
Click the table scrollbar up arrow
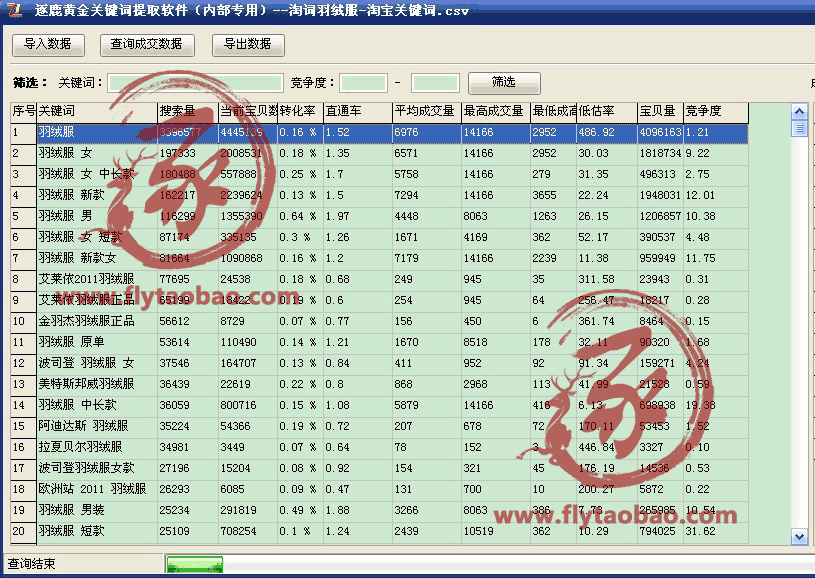click(x=799, y=111)
